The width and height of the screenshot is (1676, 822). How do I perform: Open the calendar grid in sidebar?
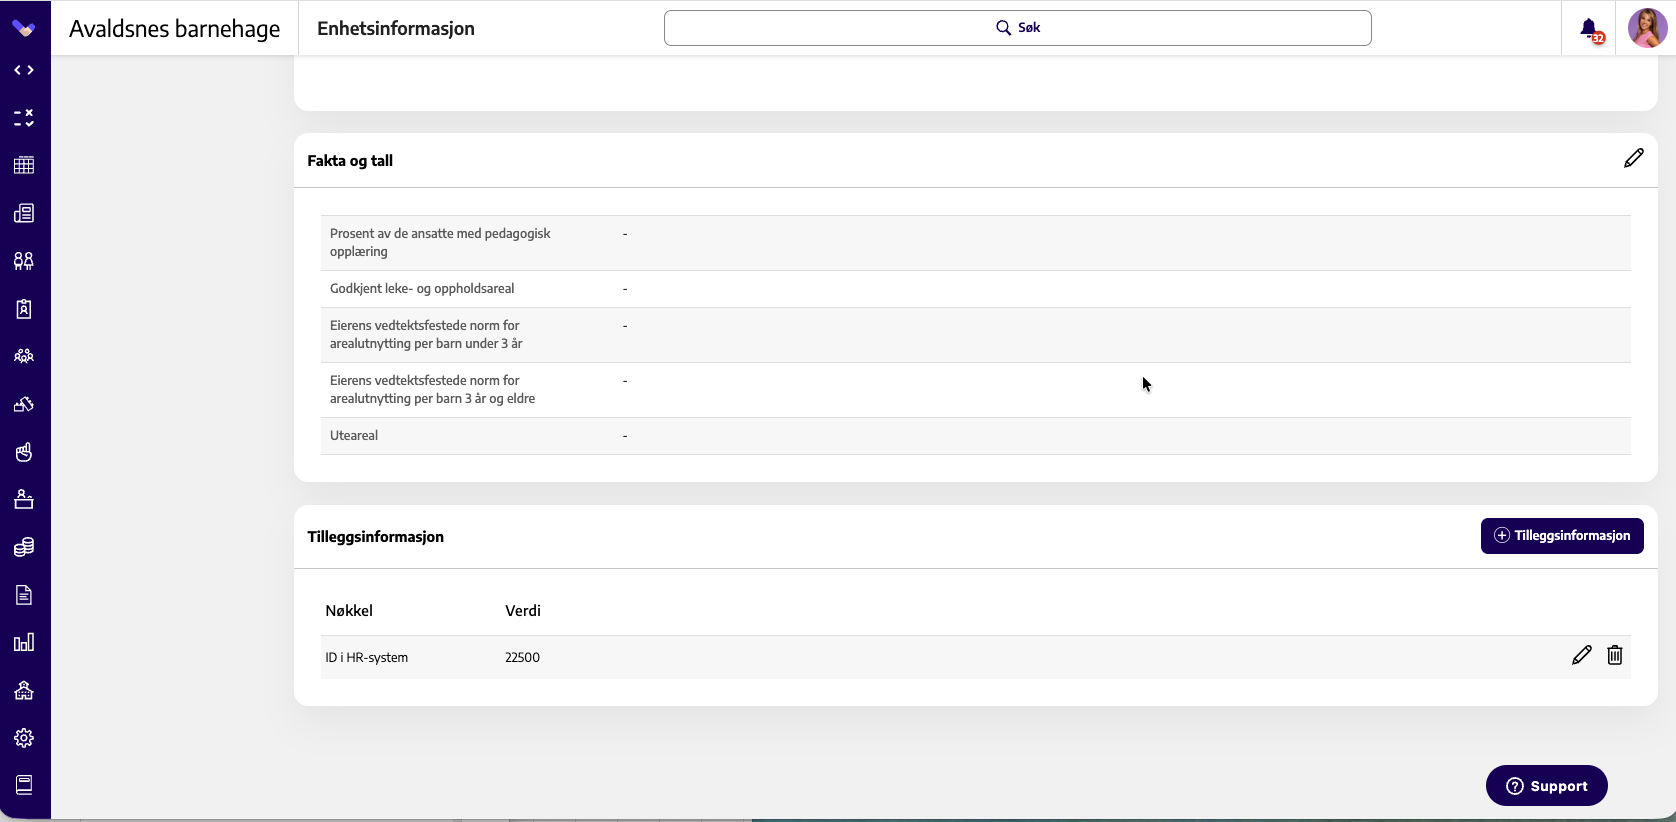click(x=24, y=165)
